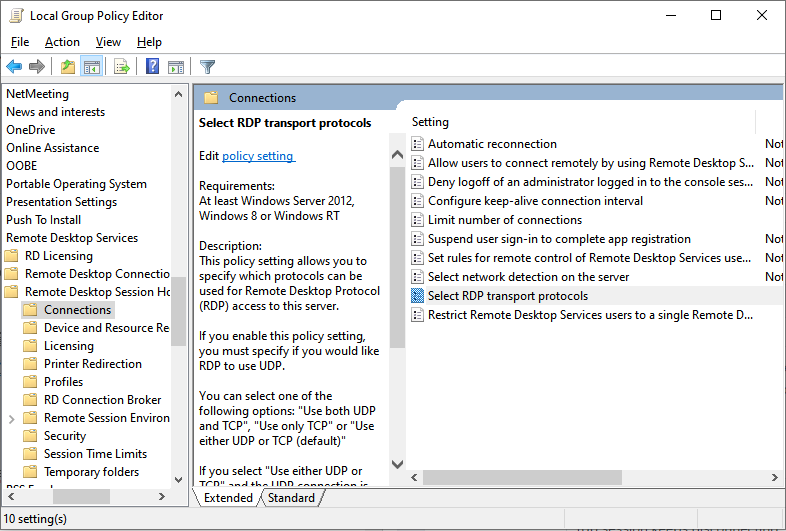Toggle the Show/Hide Action Pane icon

[176, 67]
